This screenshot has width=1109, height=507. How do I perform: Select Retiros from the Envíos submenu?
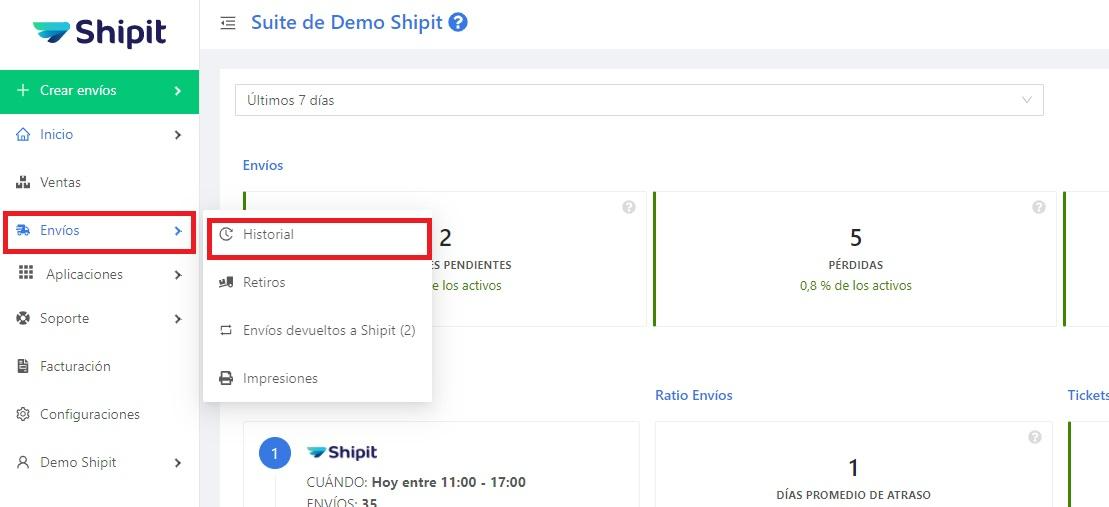point(264,282)
